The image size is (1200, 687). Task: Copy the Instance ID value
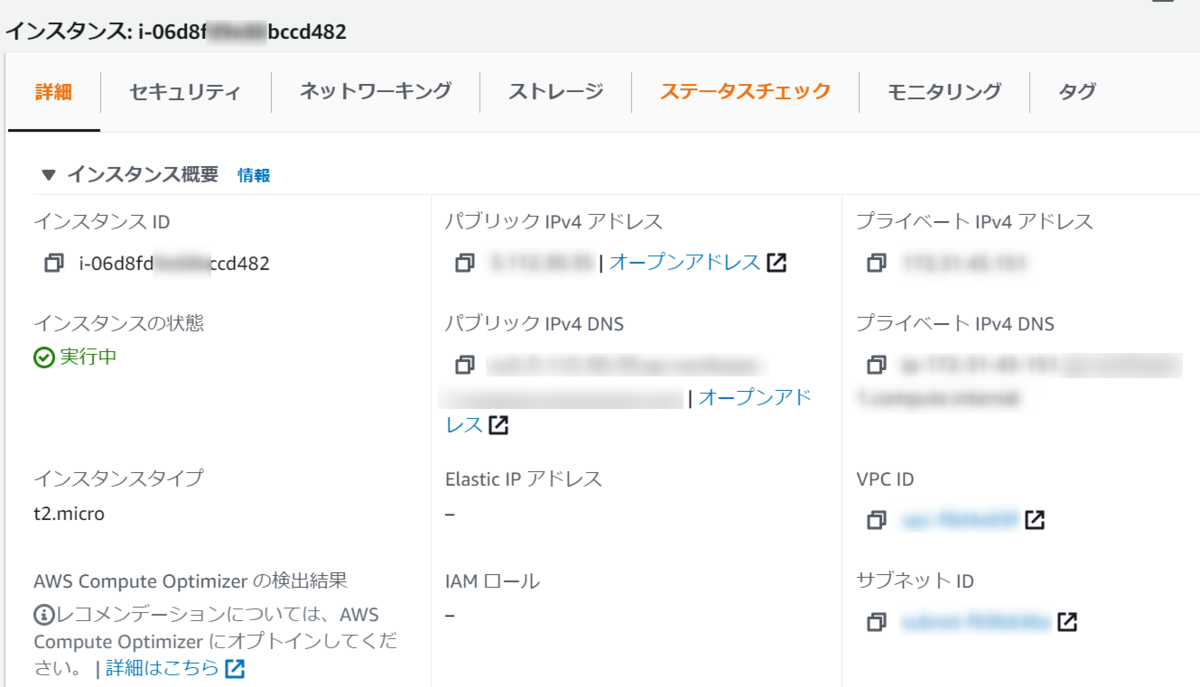(x=54, y=264)
